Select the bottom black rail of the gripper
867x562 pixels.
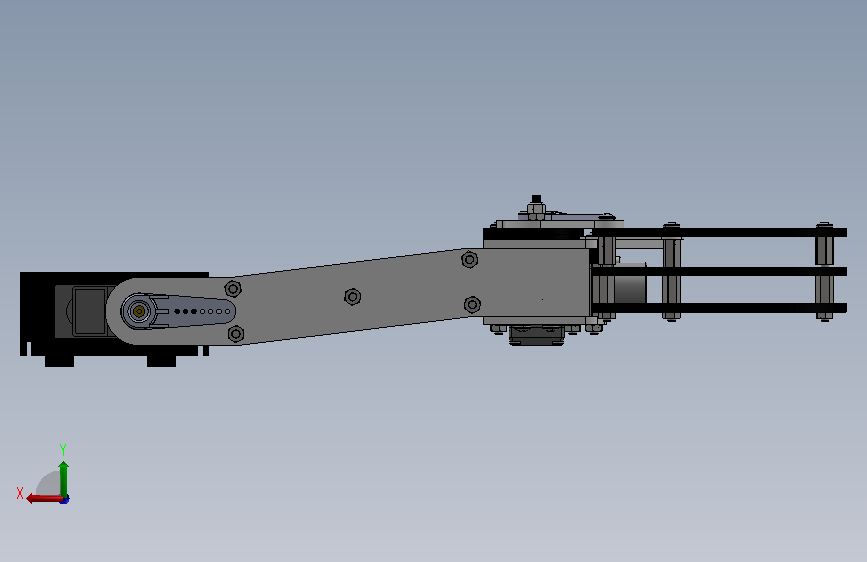[719, 308]
